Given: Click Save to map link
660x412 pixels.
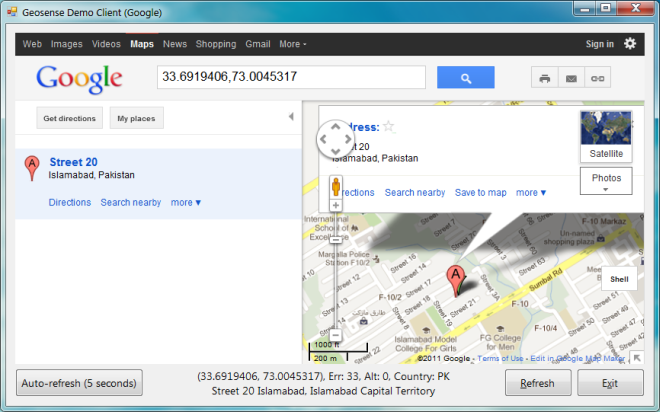Looking at the screenshot, I should point(481,192).
